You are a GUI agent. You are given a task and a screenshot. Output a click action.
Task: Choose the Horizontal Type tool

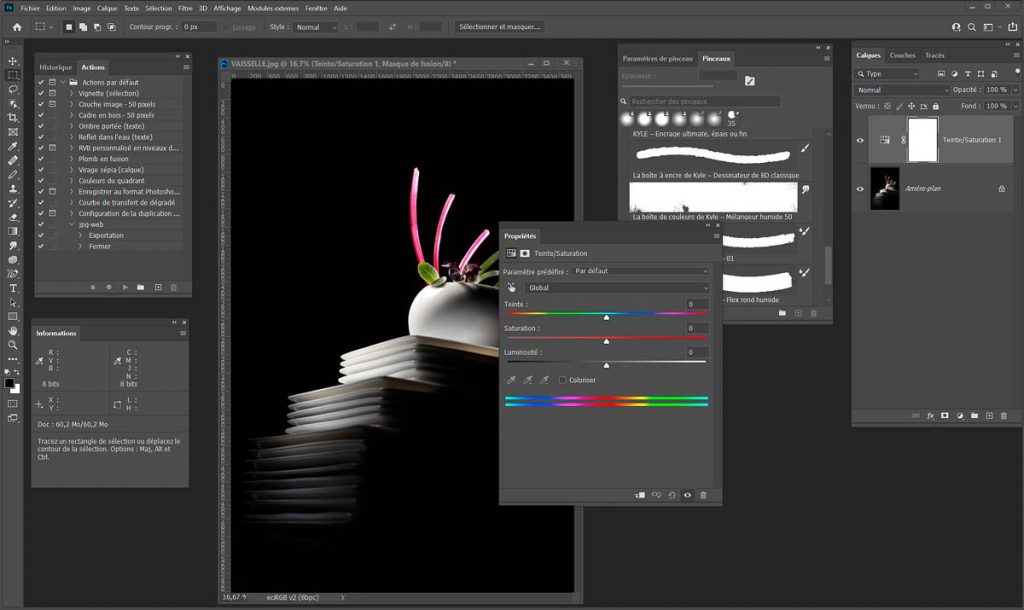(x=12, y=288)
